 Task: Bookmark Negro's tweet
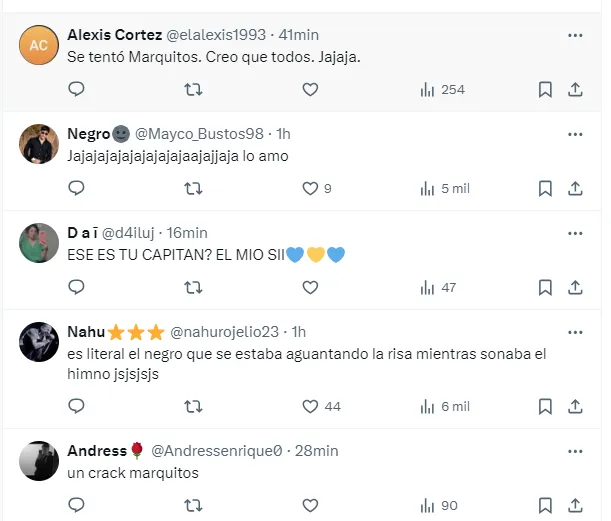pos(545,188)
